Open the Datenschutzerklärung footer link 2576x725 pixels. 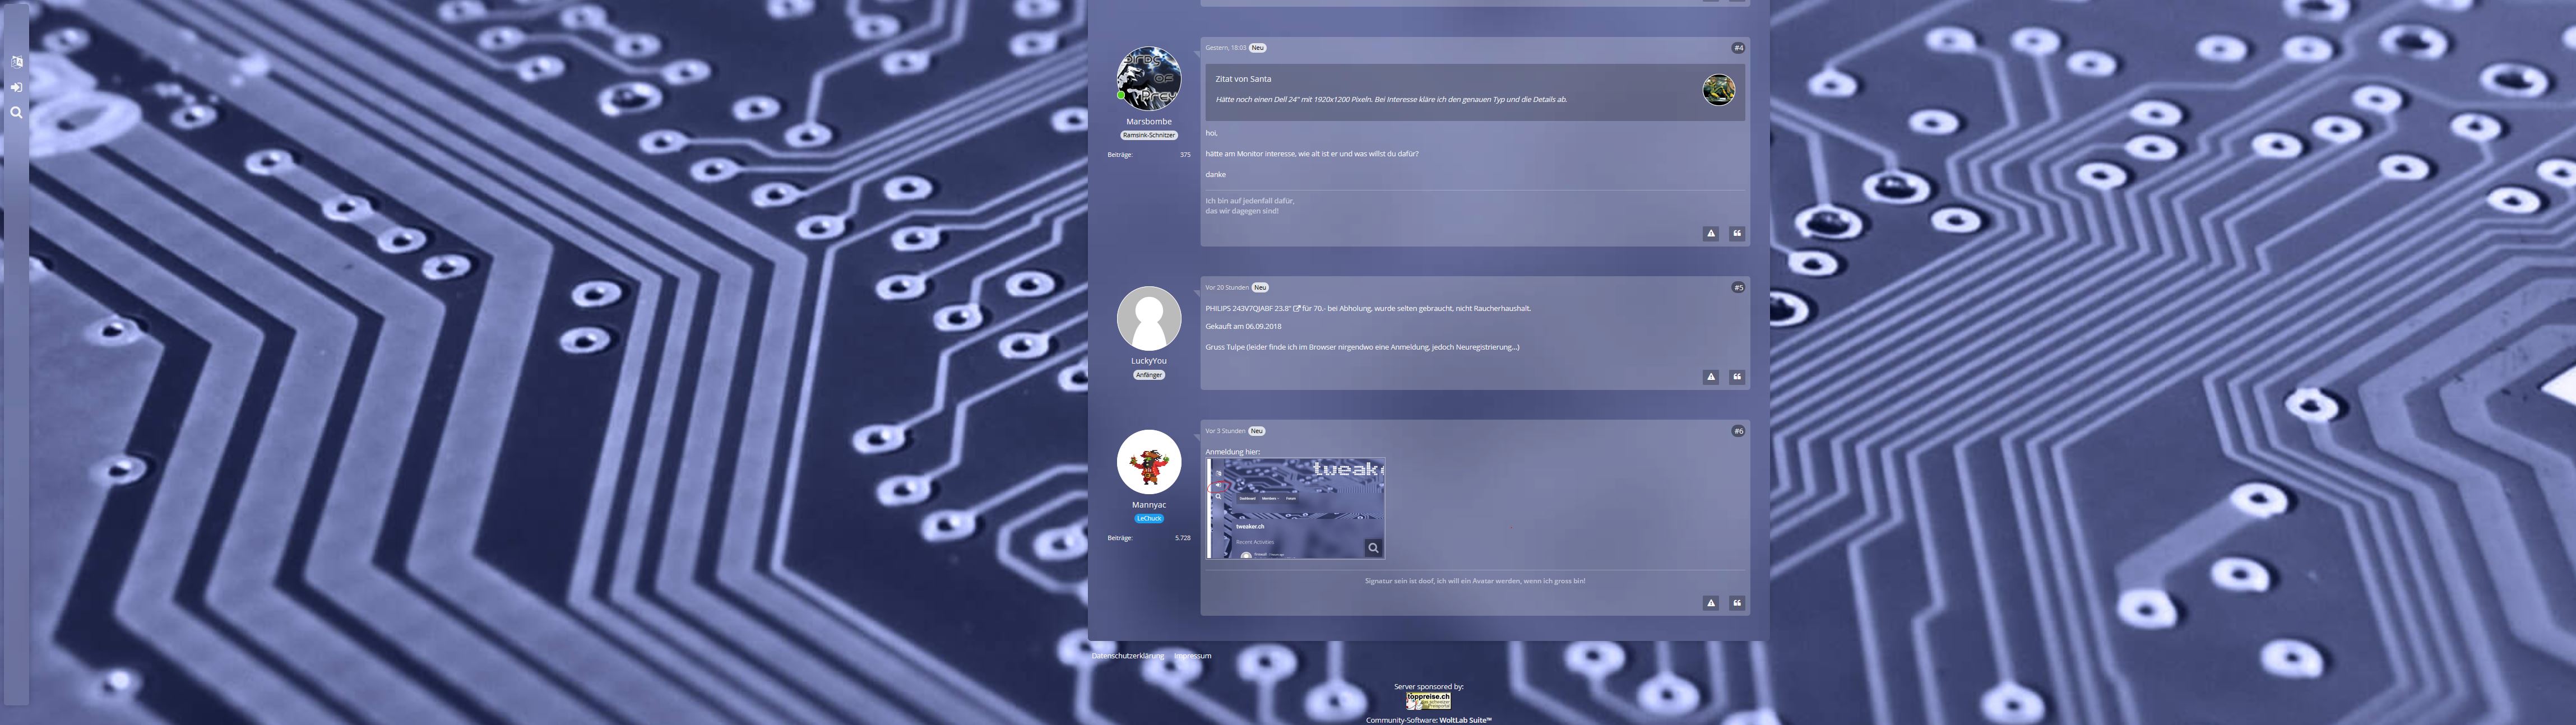[x=1127, y=656]
